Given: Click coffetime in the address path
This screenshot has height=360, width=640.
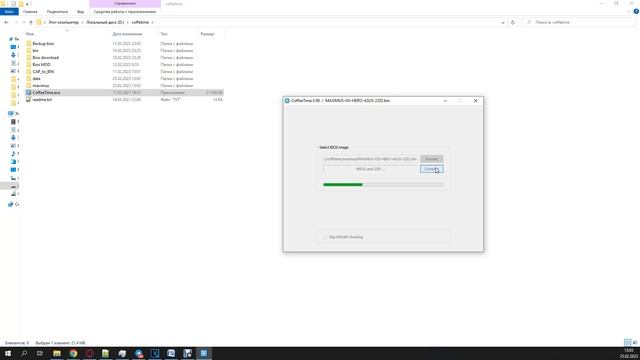Looking at the screenshot, I should 140,22.
